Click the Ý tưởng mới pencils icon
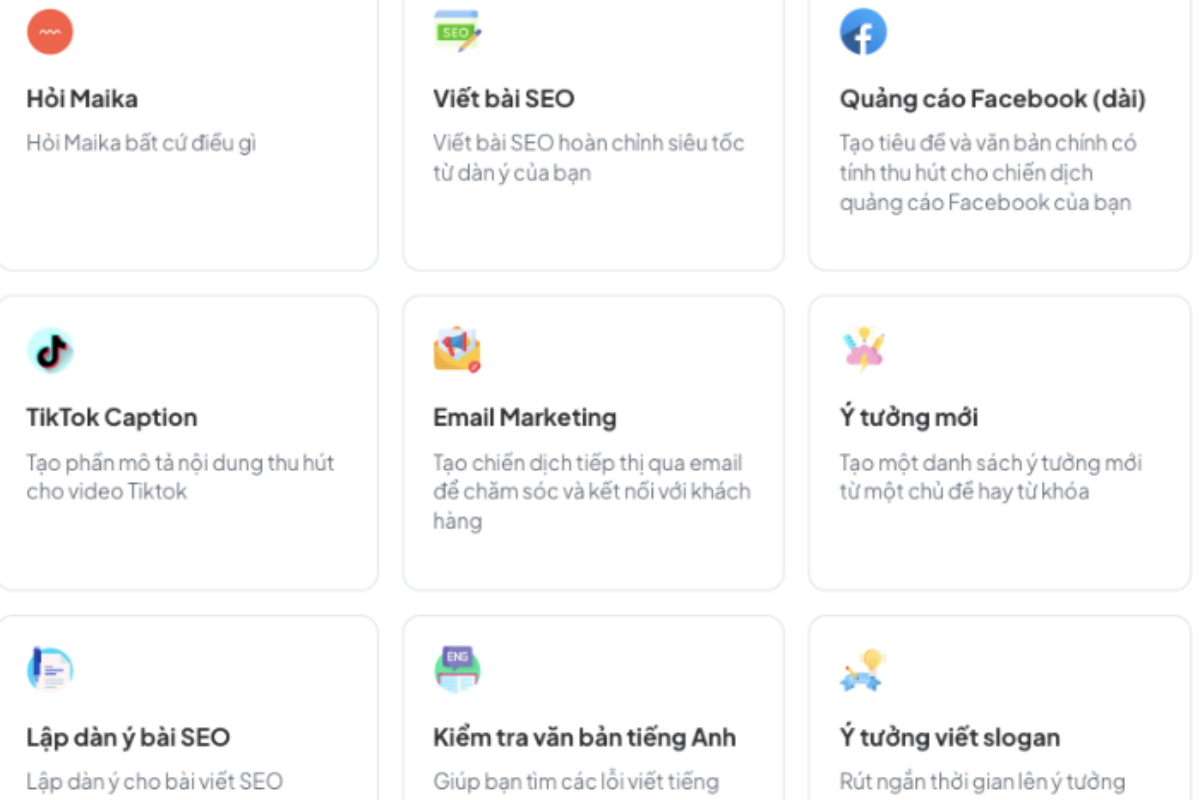 [x=863, y=350]
